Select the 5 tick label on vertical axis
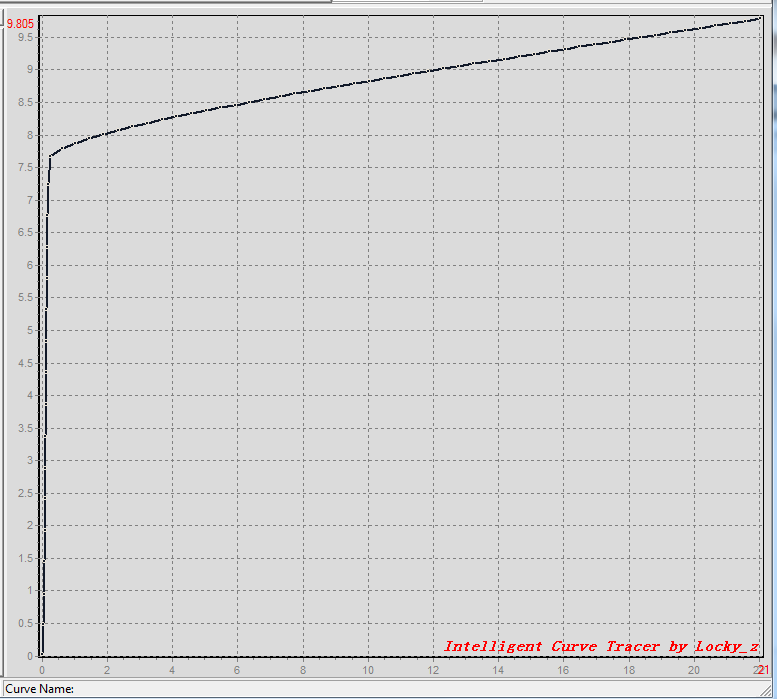This screenshot has height=699, width=777. 30,330
